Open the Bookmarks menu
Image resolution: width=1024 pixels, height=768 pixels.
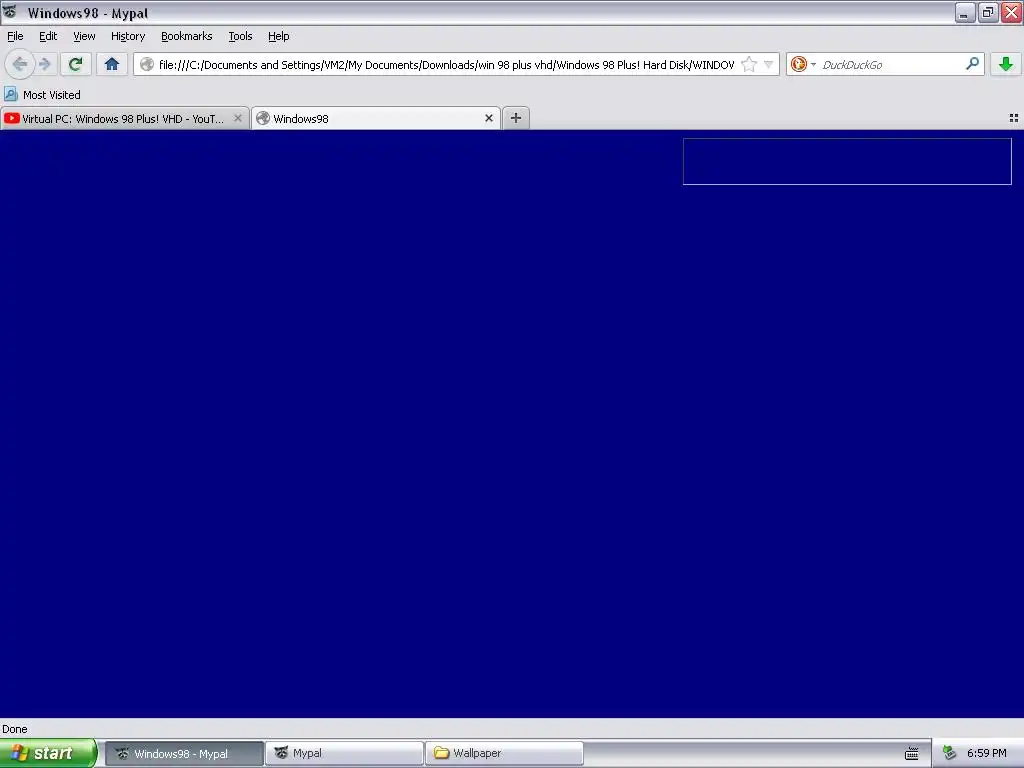[x=186, y=36]
